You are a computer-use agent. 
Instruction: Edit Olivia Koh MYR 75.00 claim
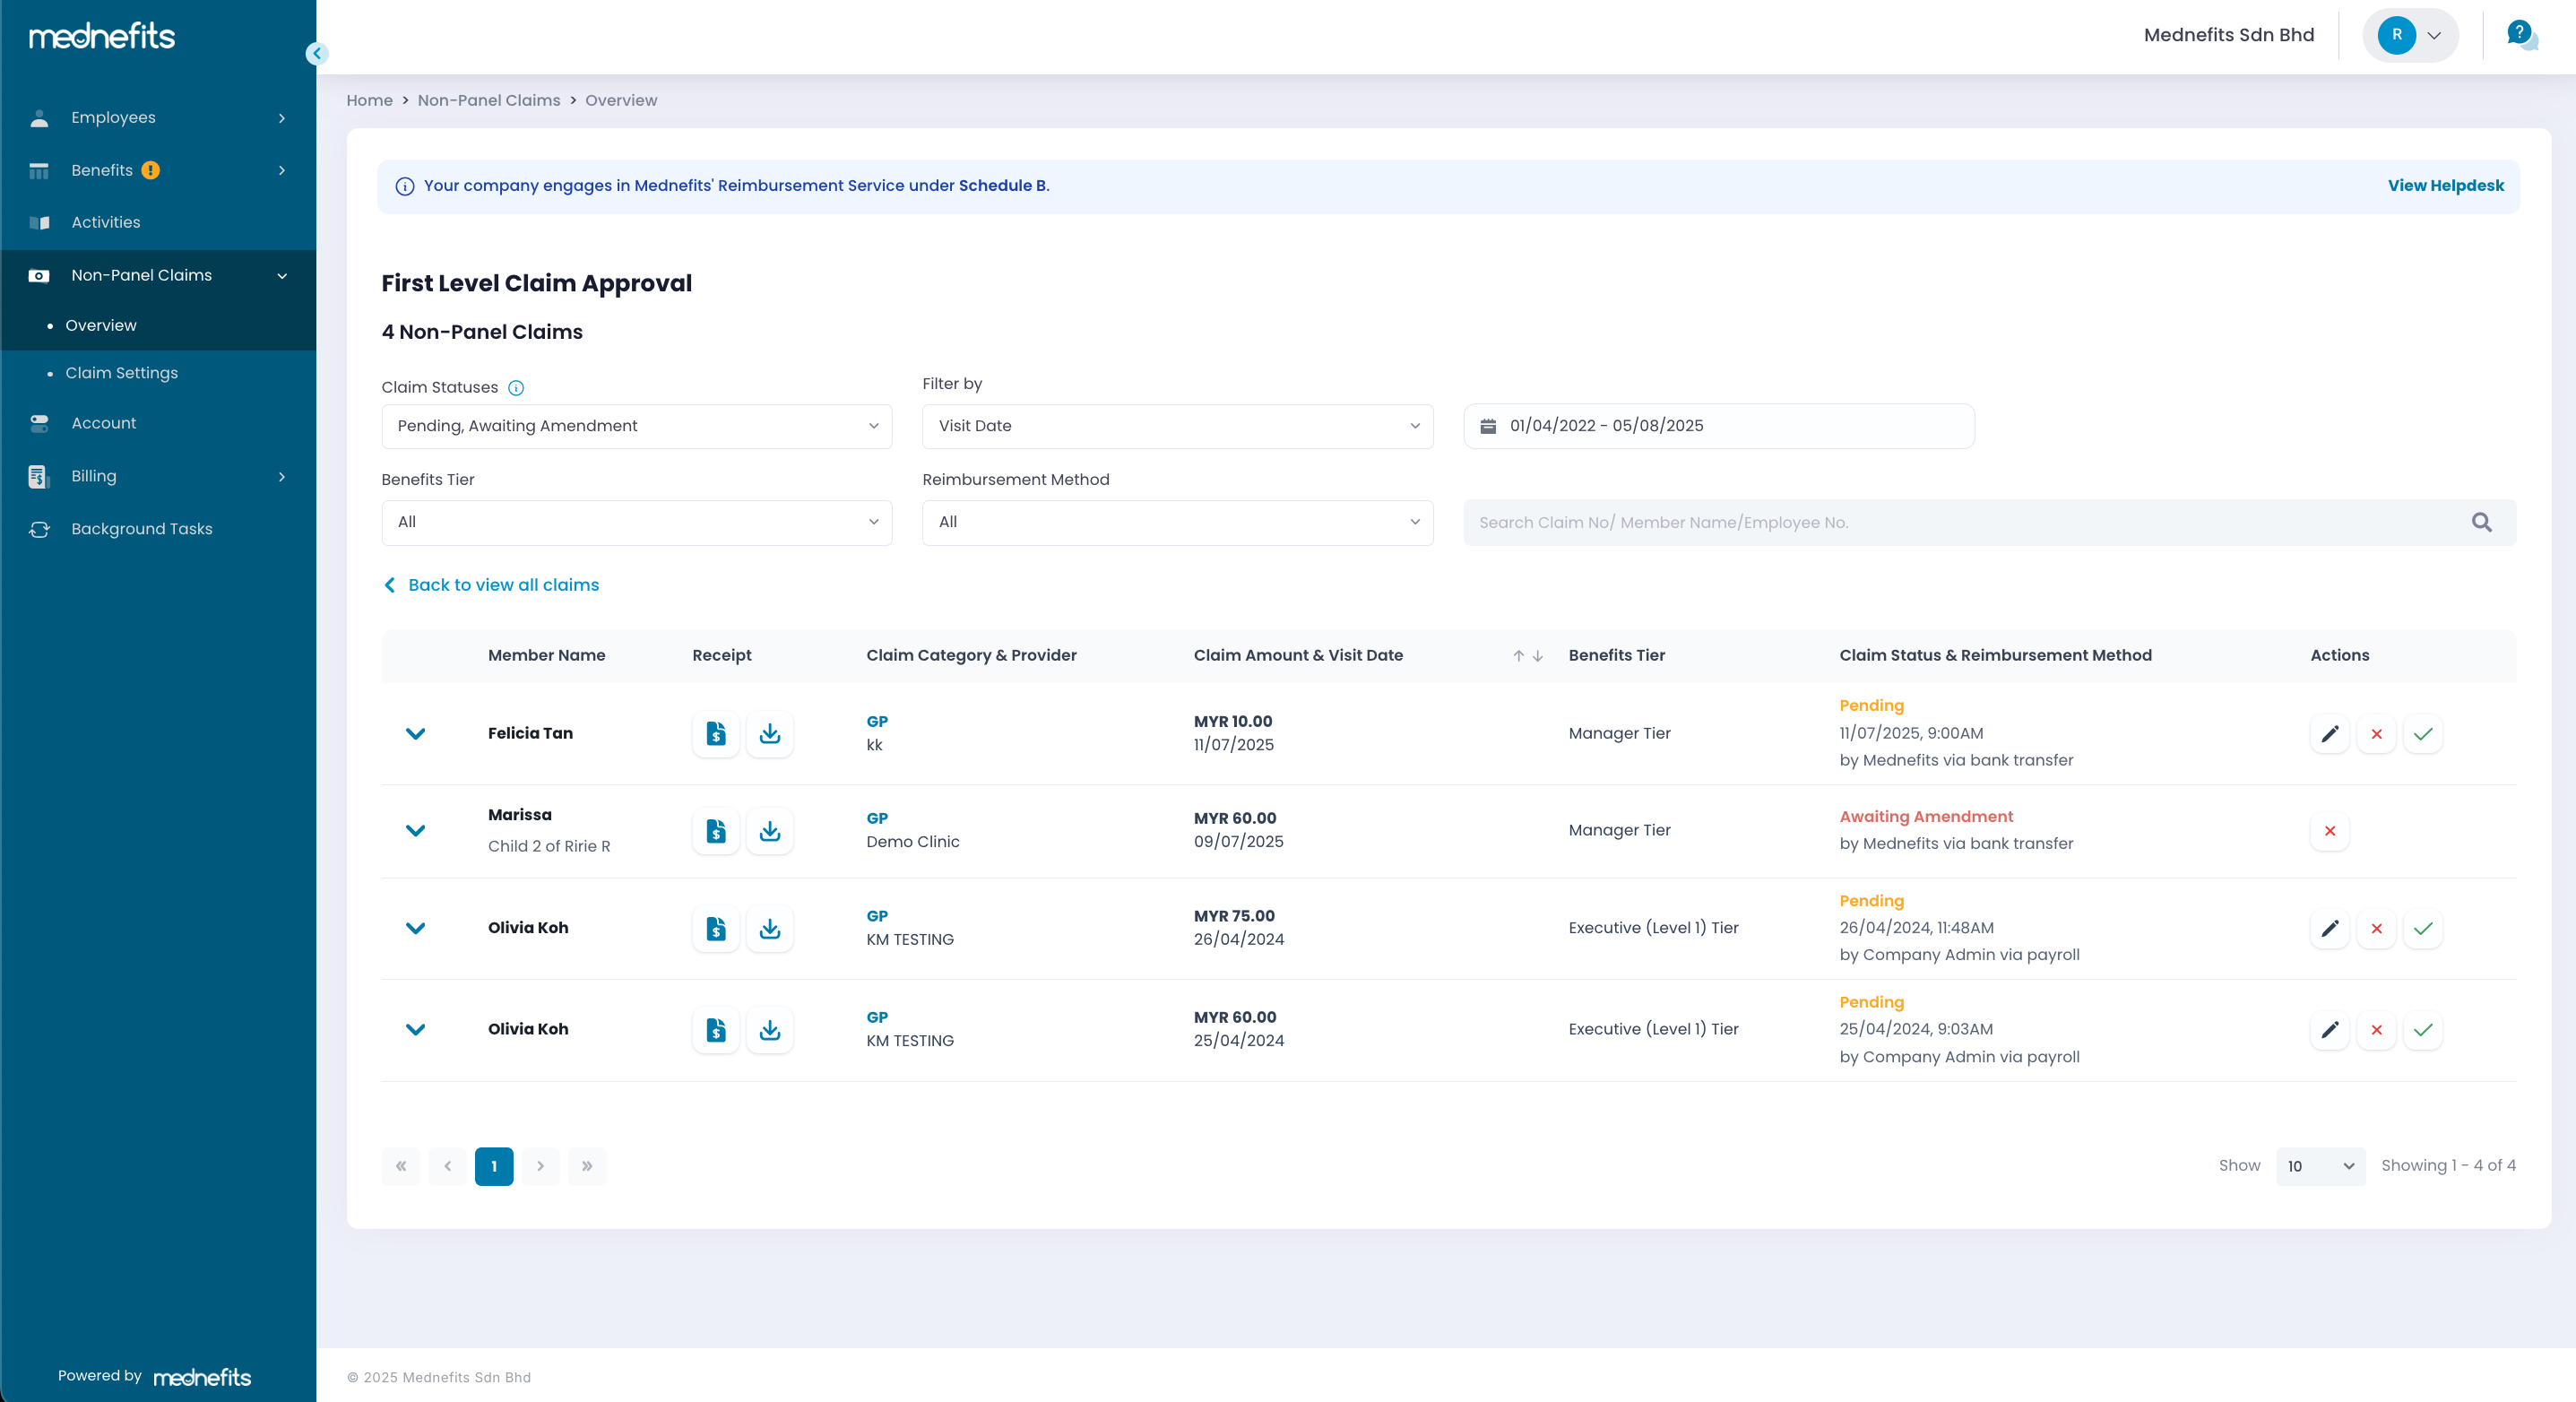[x=2330, y=928]
